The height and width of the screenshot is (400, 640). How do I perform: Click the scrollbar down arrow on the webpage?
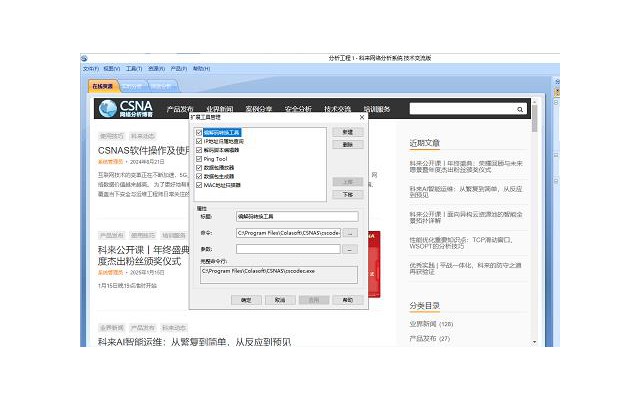pos(535,342)
